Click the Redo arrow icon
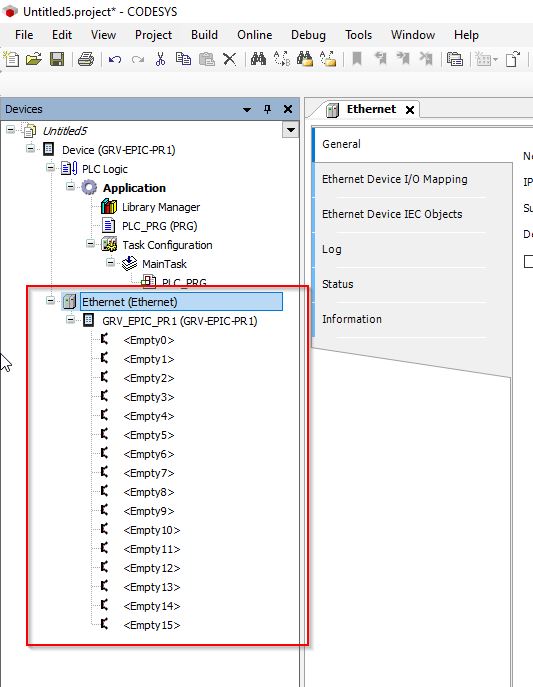Screen dimensions: 533x687 (138, 59)
